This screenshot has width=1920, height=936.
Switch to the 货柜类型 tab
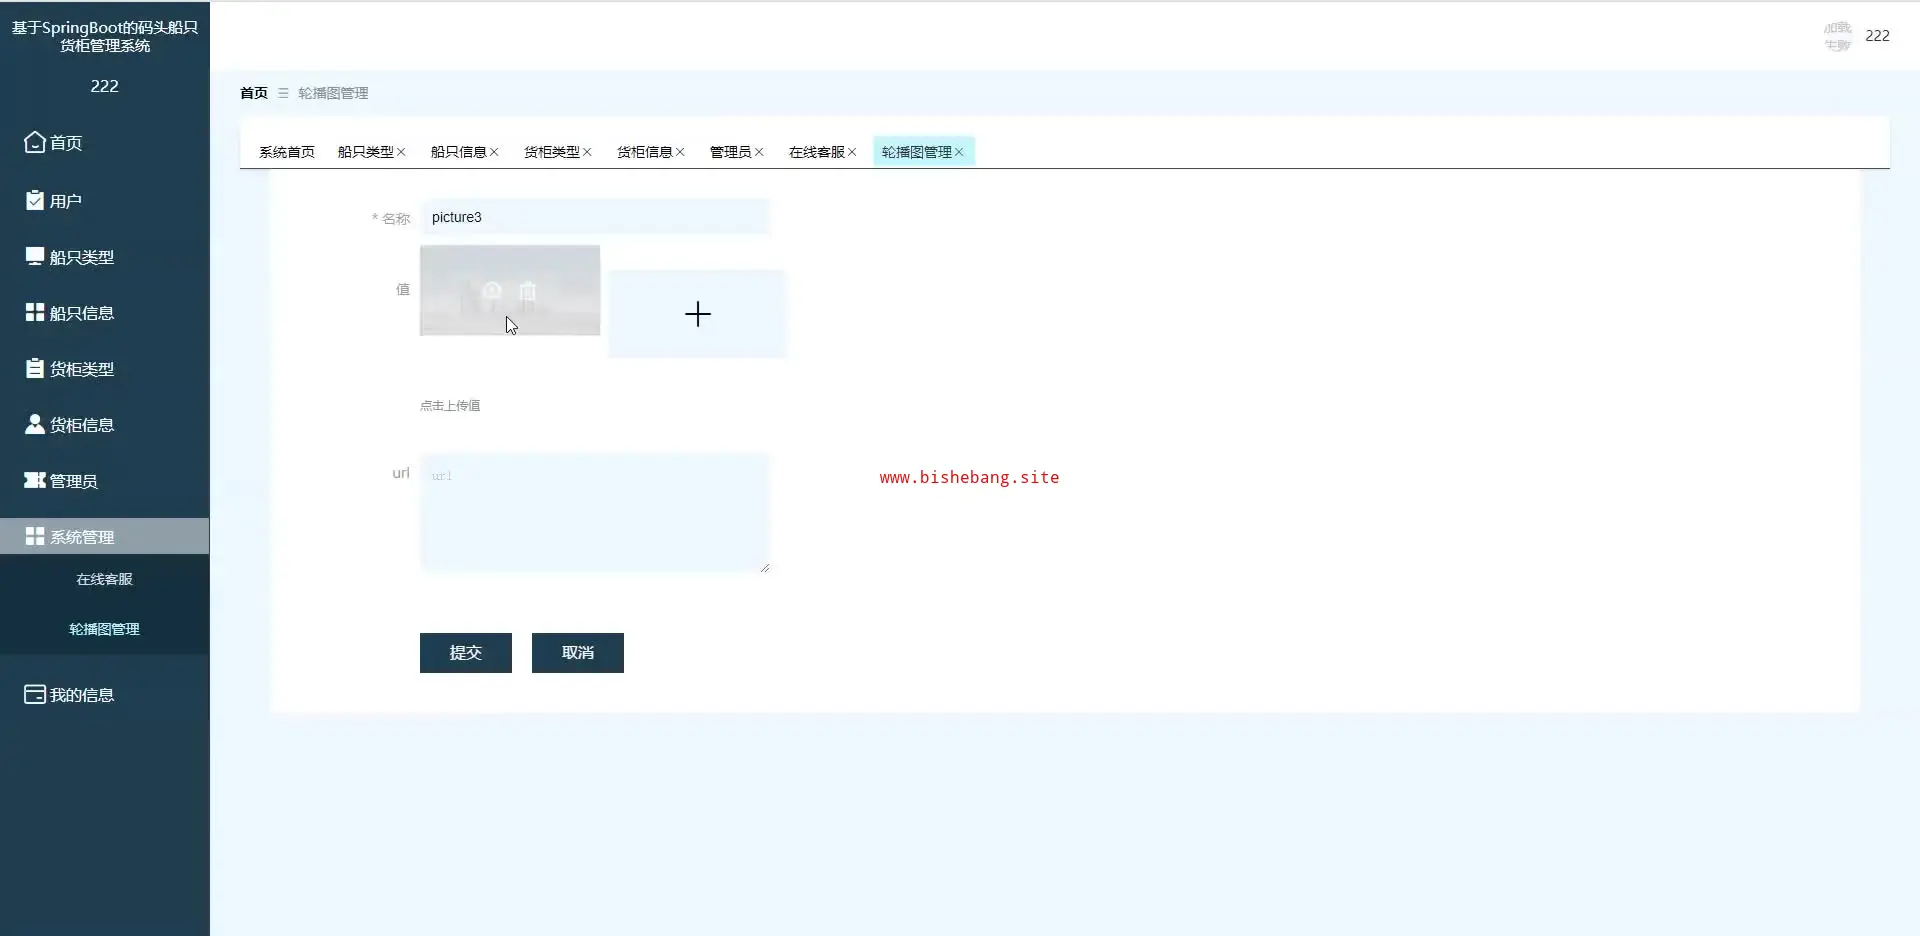pyautogui.click(x=552, y=152)
